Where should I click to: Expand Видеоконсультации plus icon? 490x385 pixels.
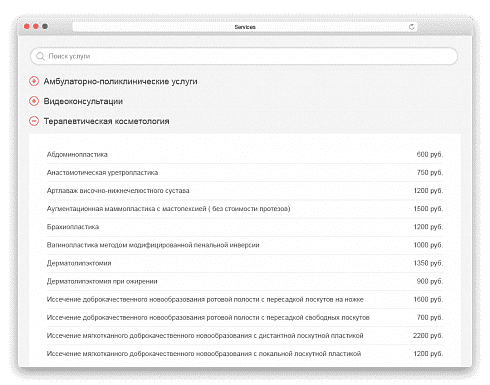coord(34,101)
